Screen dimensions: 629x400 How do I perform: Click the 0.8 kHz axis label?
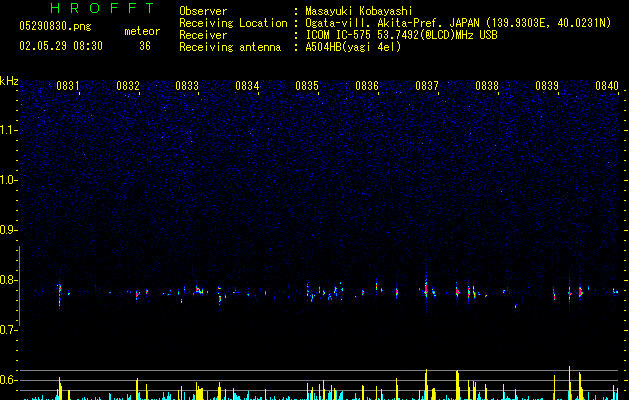(9, 280)
